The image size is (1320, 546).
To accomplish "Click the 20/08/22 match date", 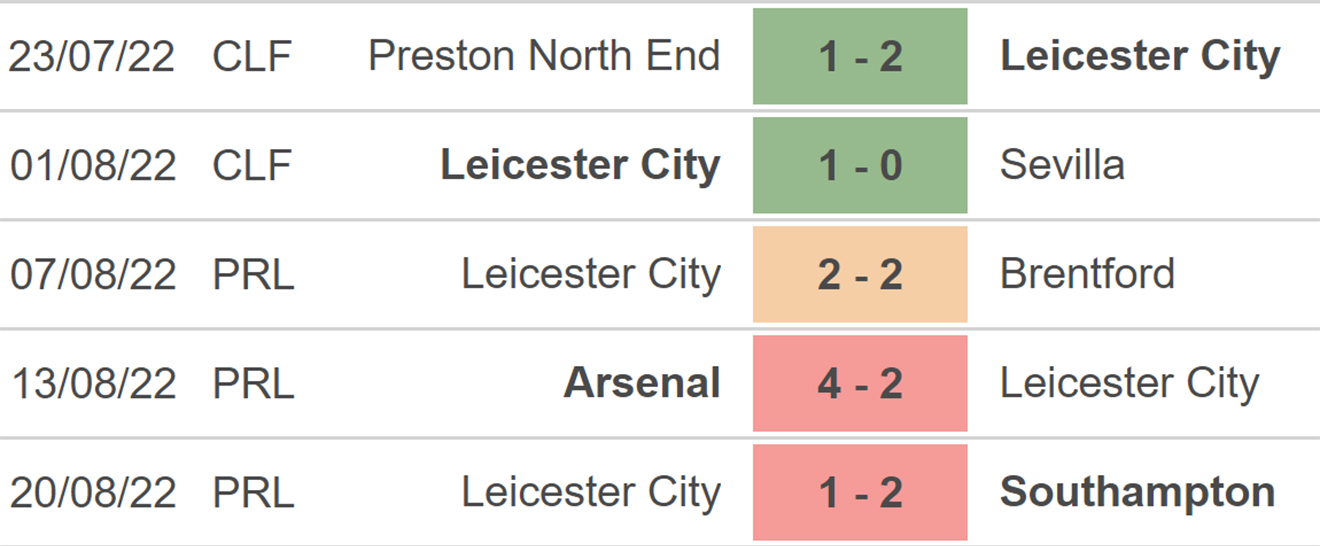I will coord(92,492).
